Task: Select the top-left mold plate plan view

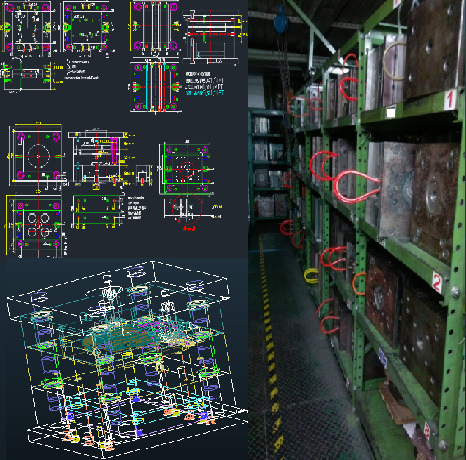Action: point(29,27)
